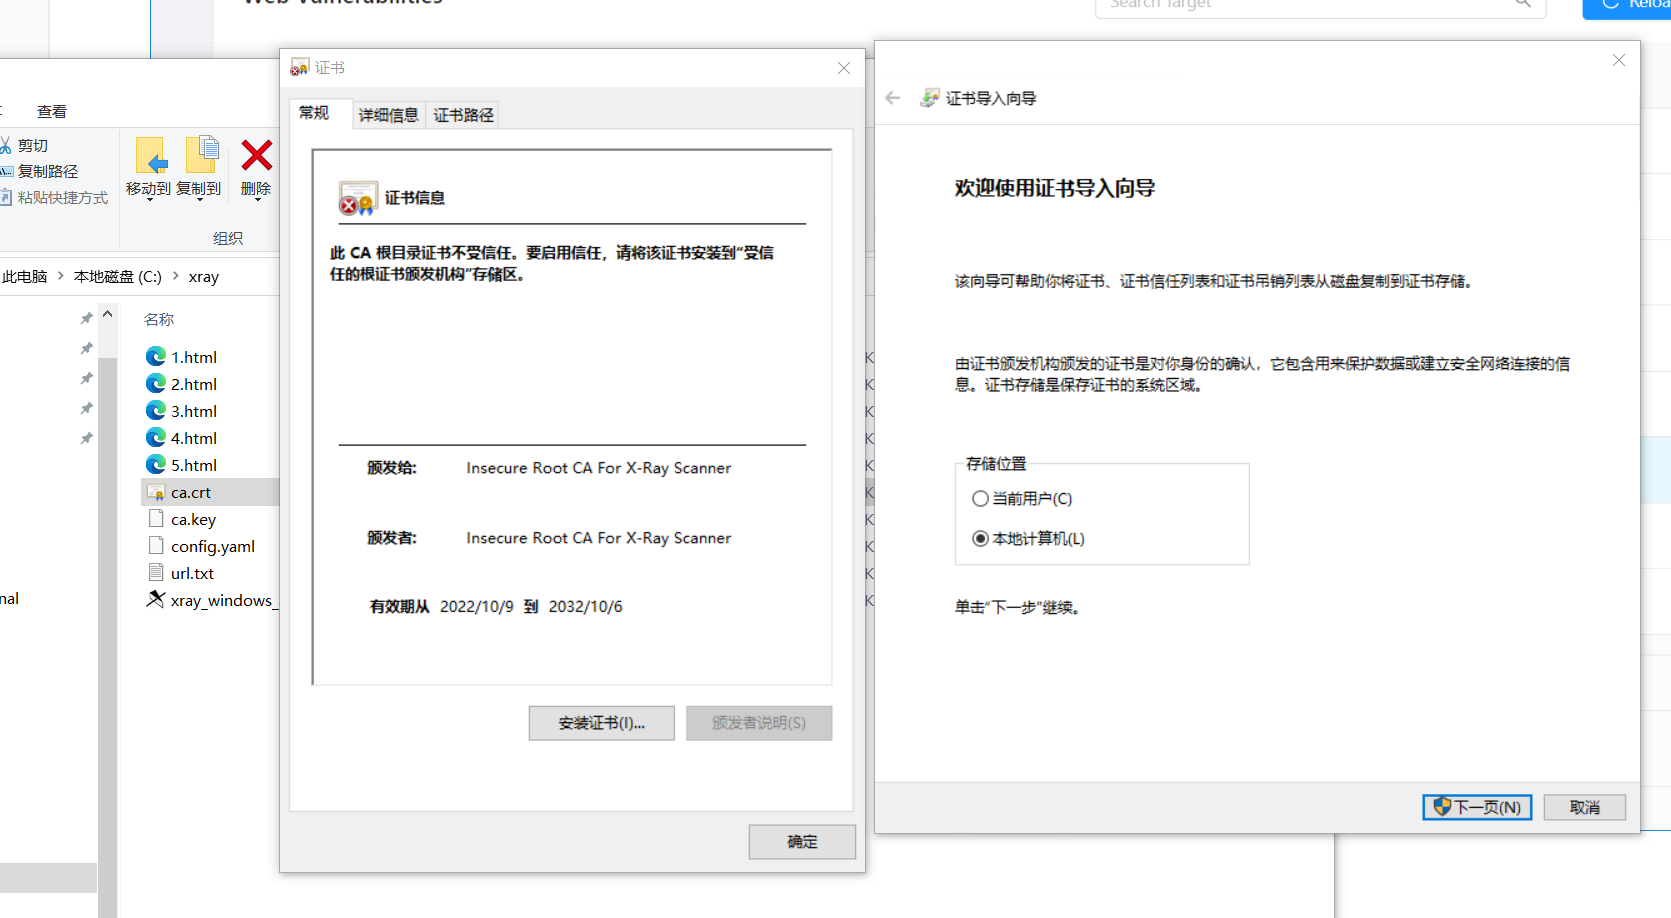Click OK in the certificate dialog

(801, 841)
